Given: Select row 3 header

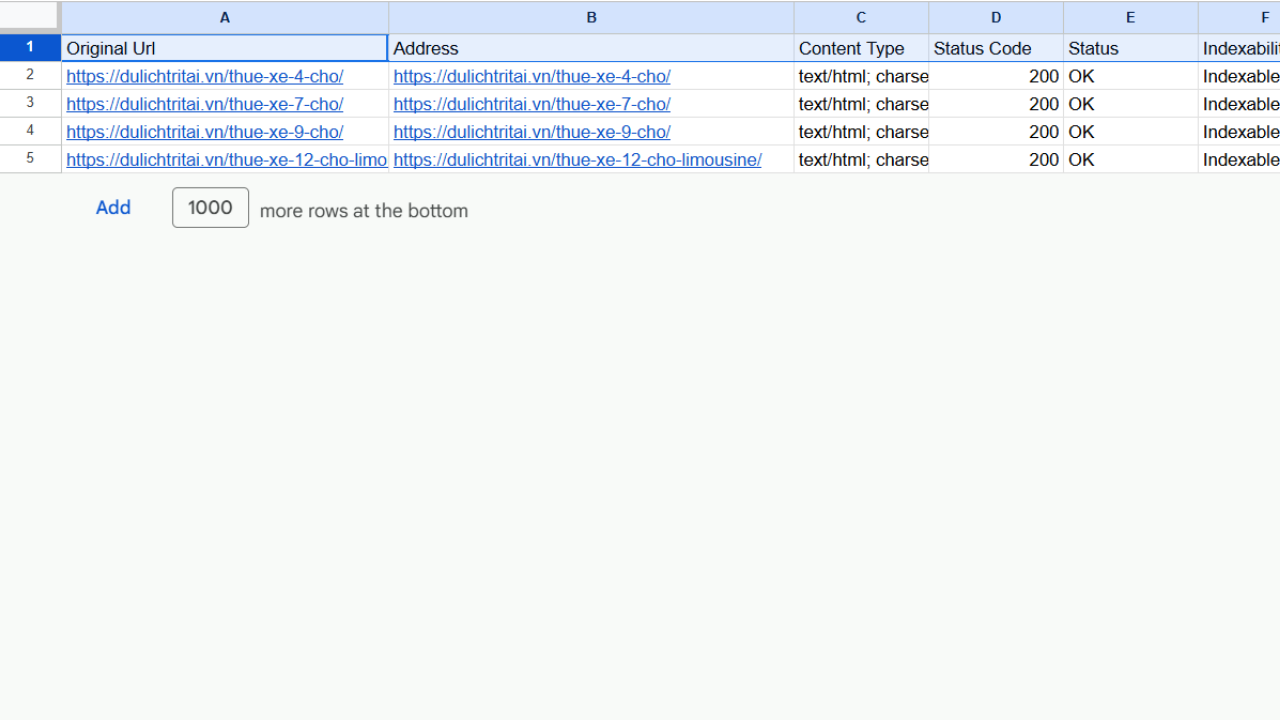Looking at the screenshot, I should (30, 103).
